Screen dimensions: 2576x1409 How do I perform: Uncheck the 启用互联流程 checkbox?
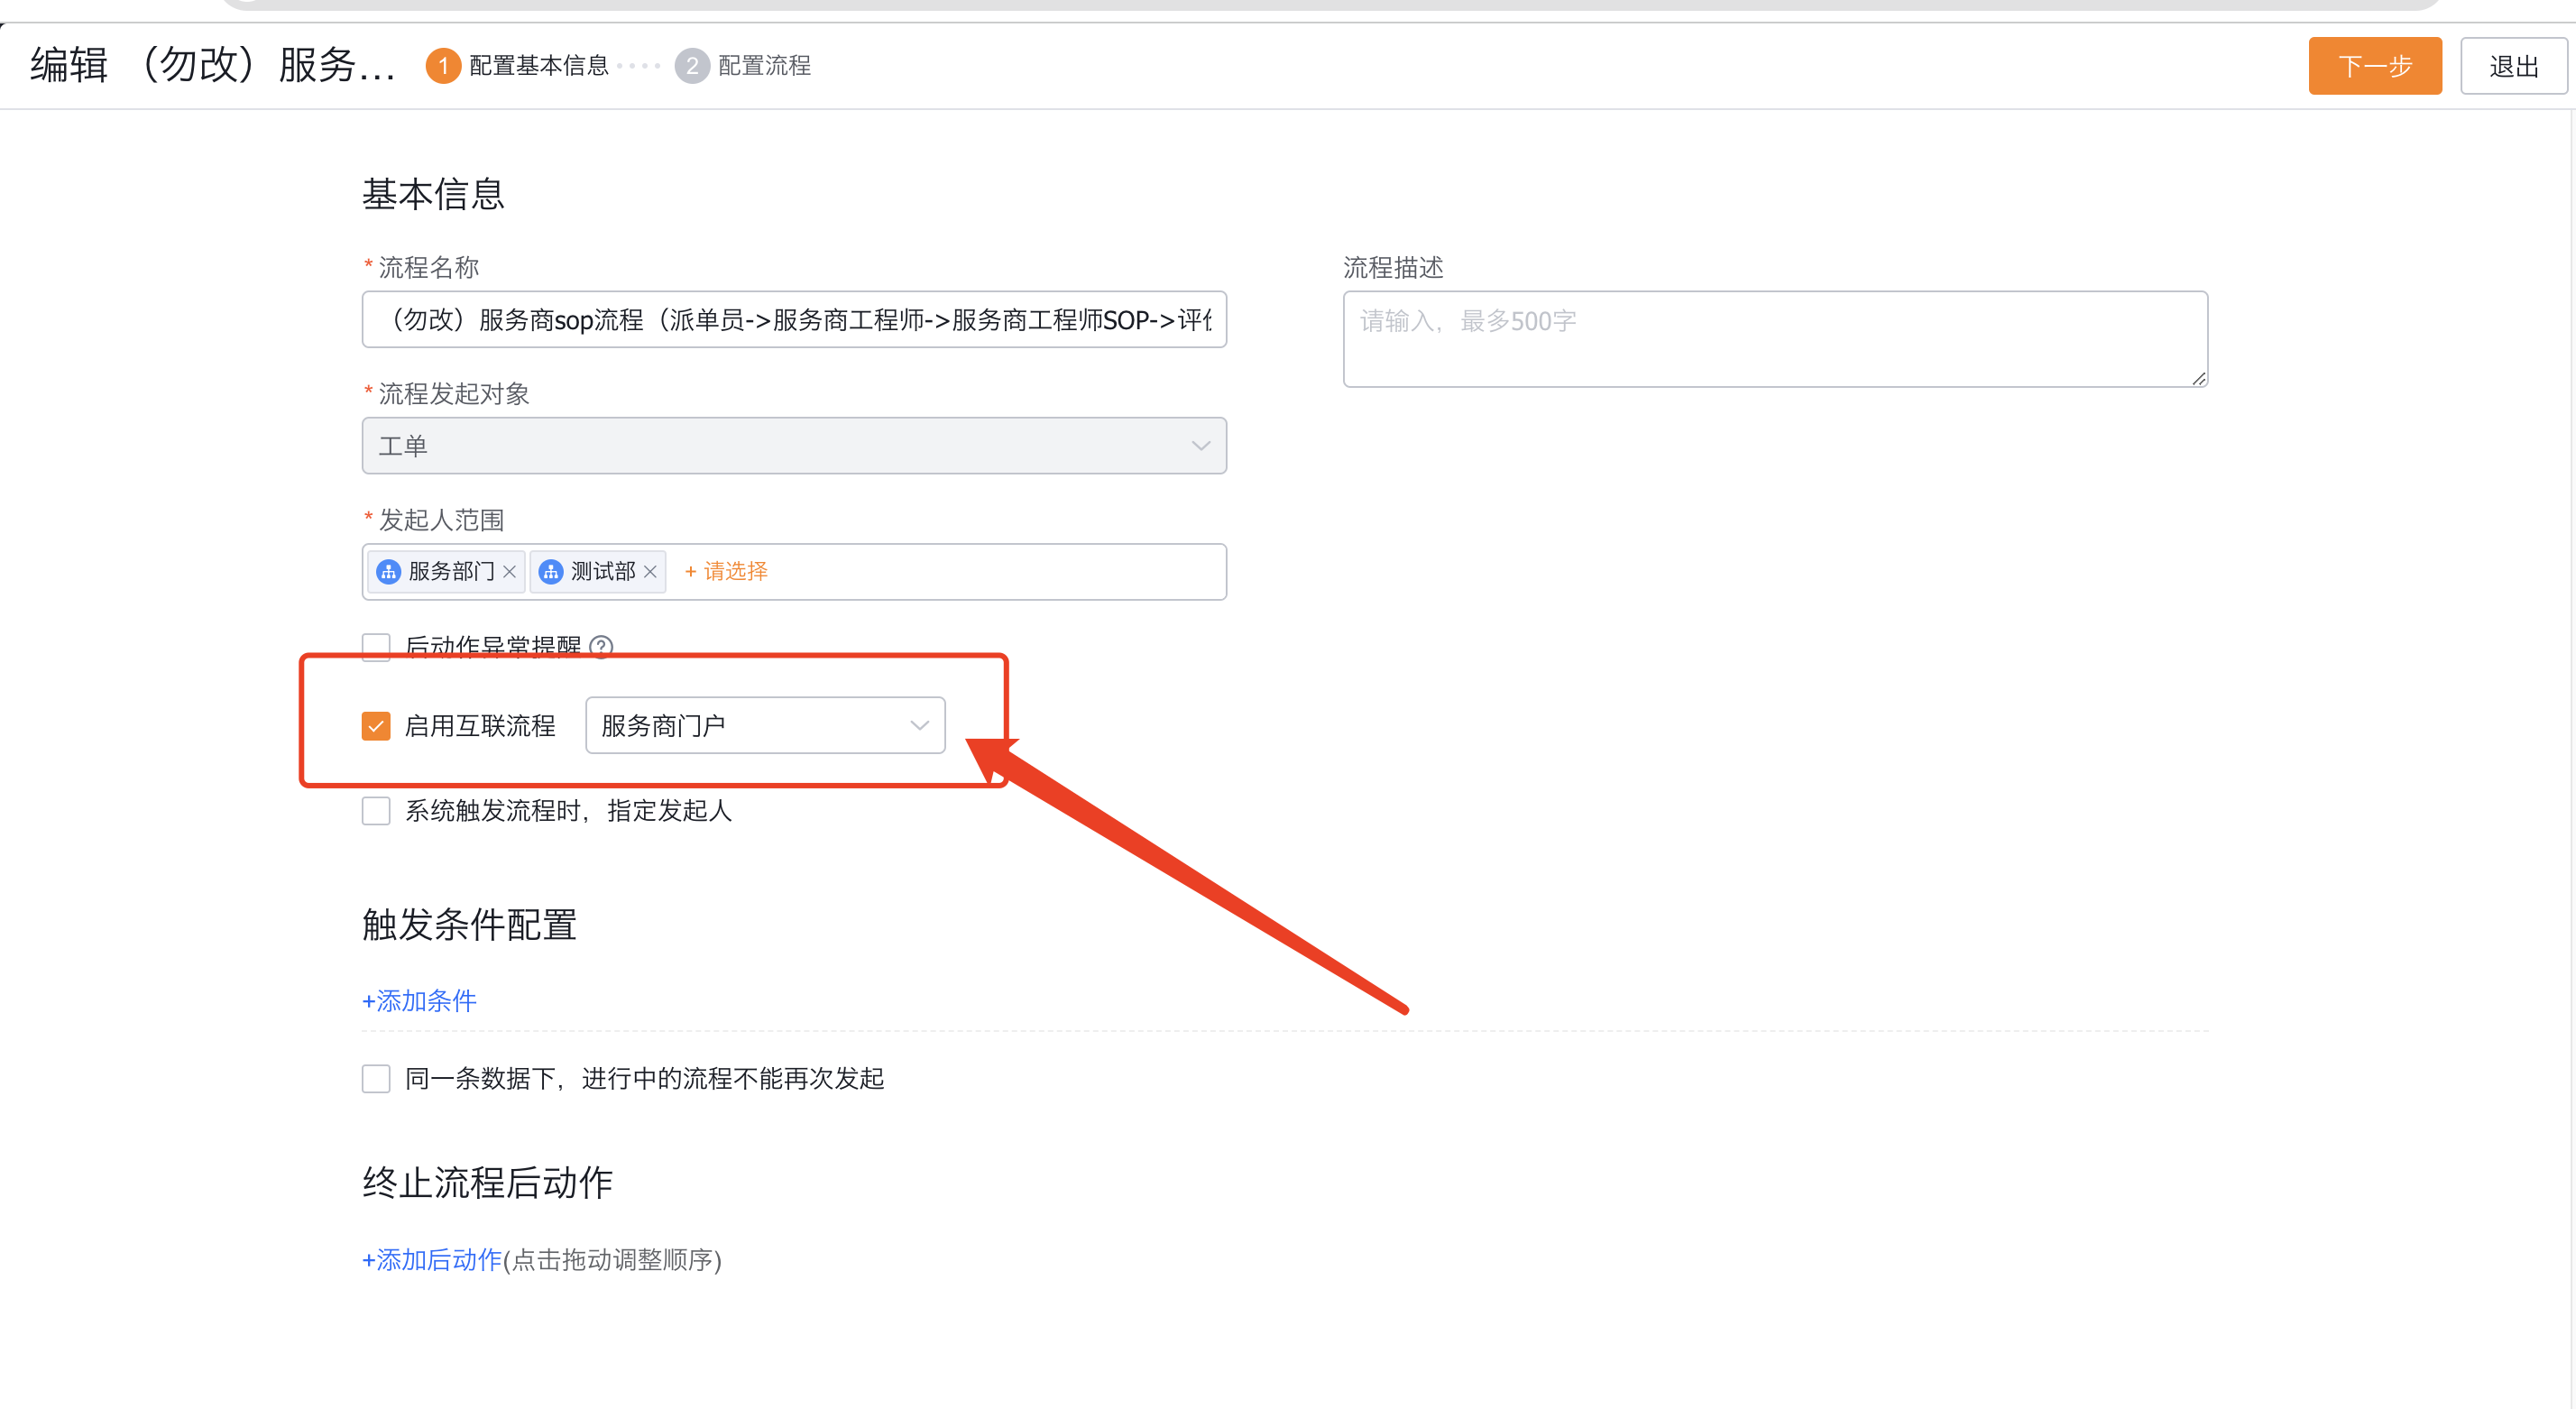click(x=376, y=725)
